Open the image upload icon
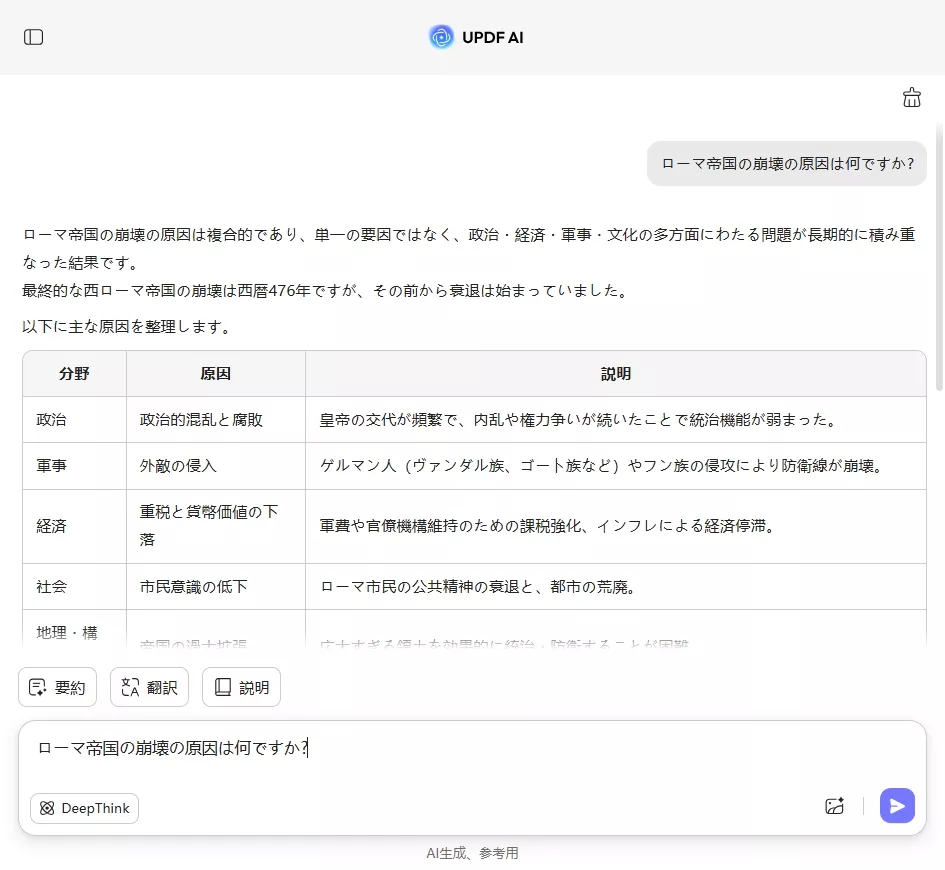945x870 pixels. (x=835, y=806)
